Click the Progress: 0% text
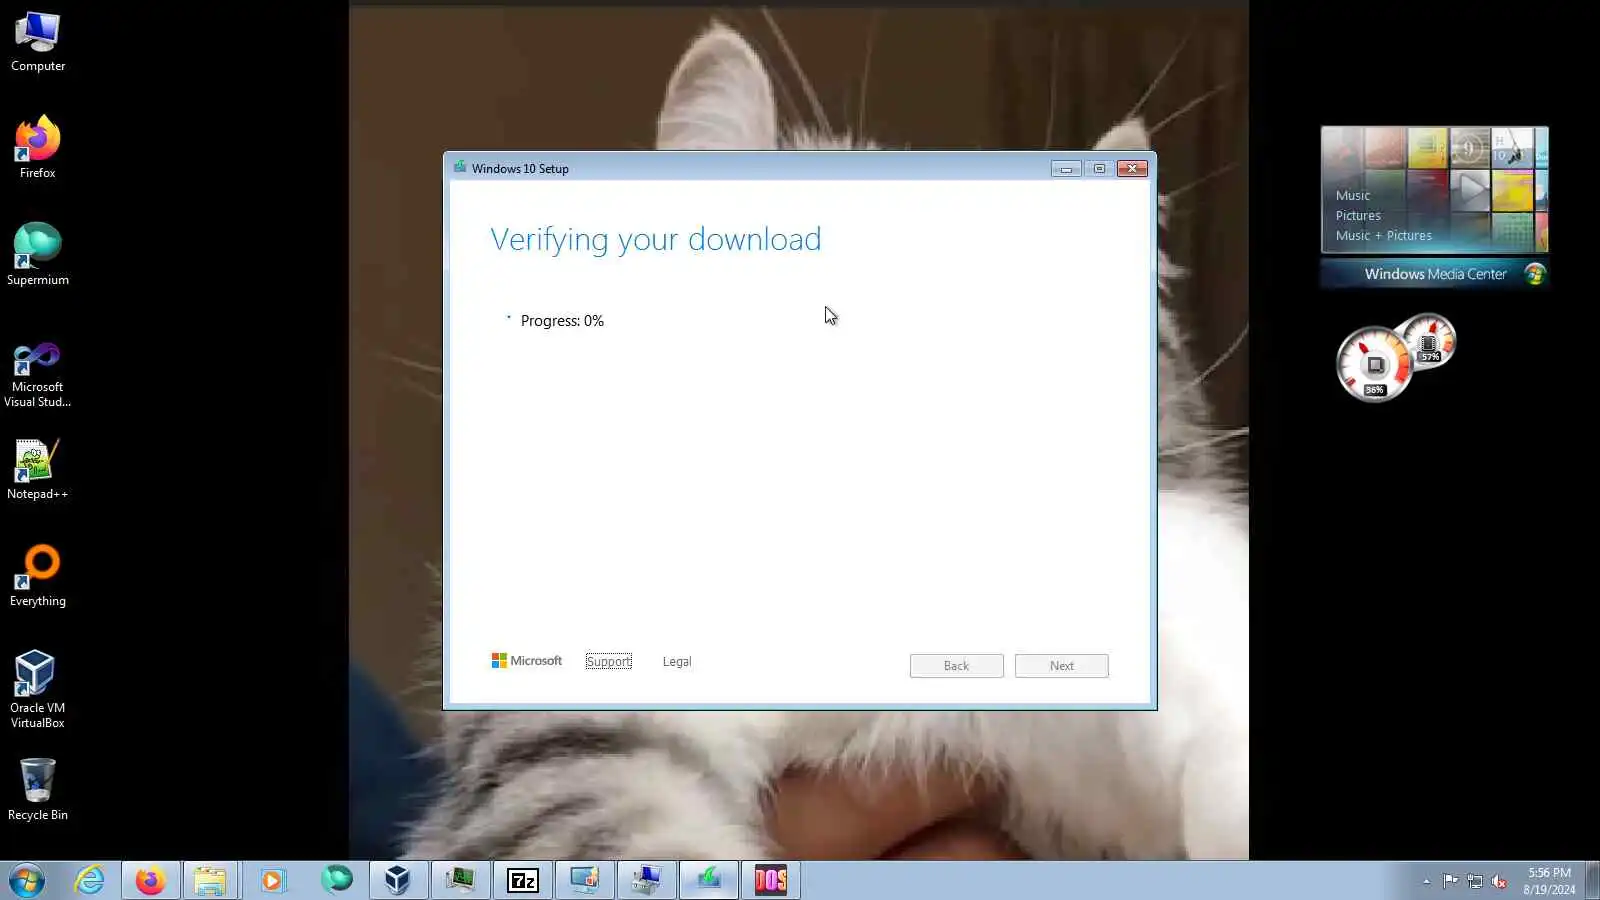Image resolution: width=1600 pixels, height=900 pixels. 562,321
